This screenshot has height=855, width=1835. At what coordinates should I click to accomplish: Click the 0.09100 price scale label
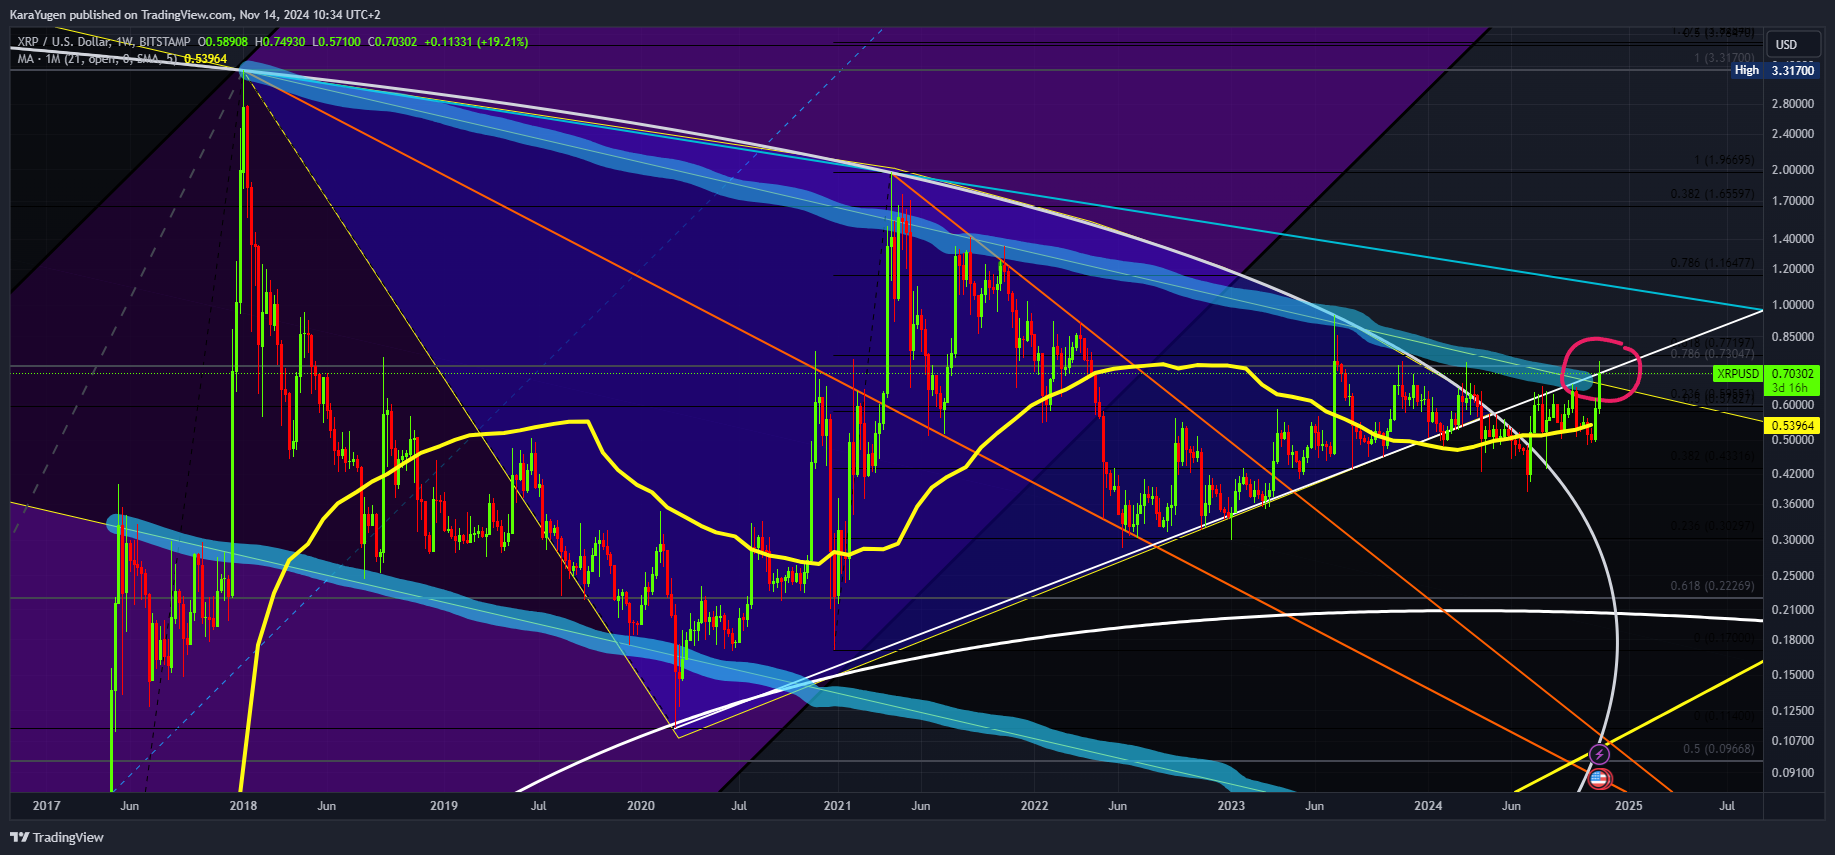point(1792,773)
